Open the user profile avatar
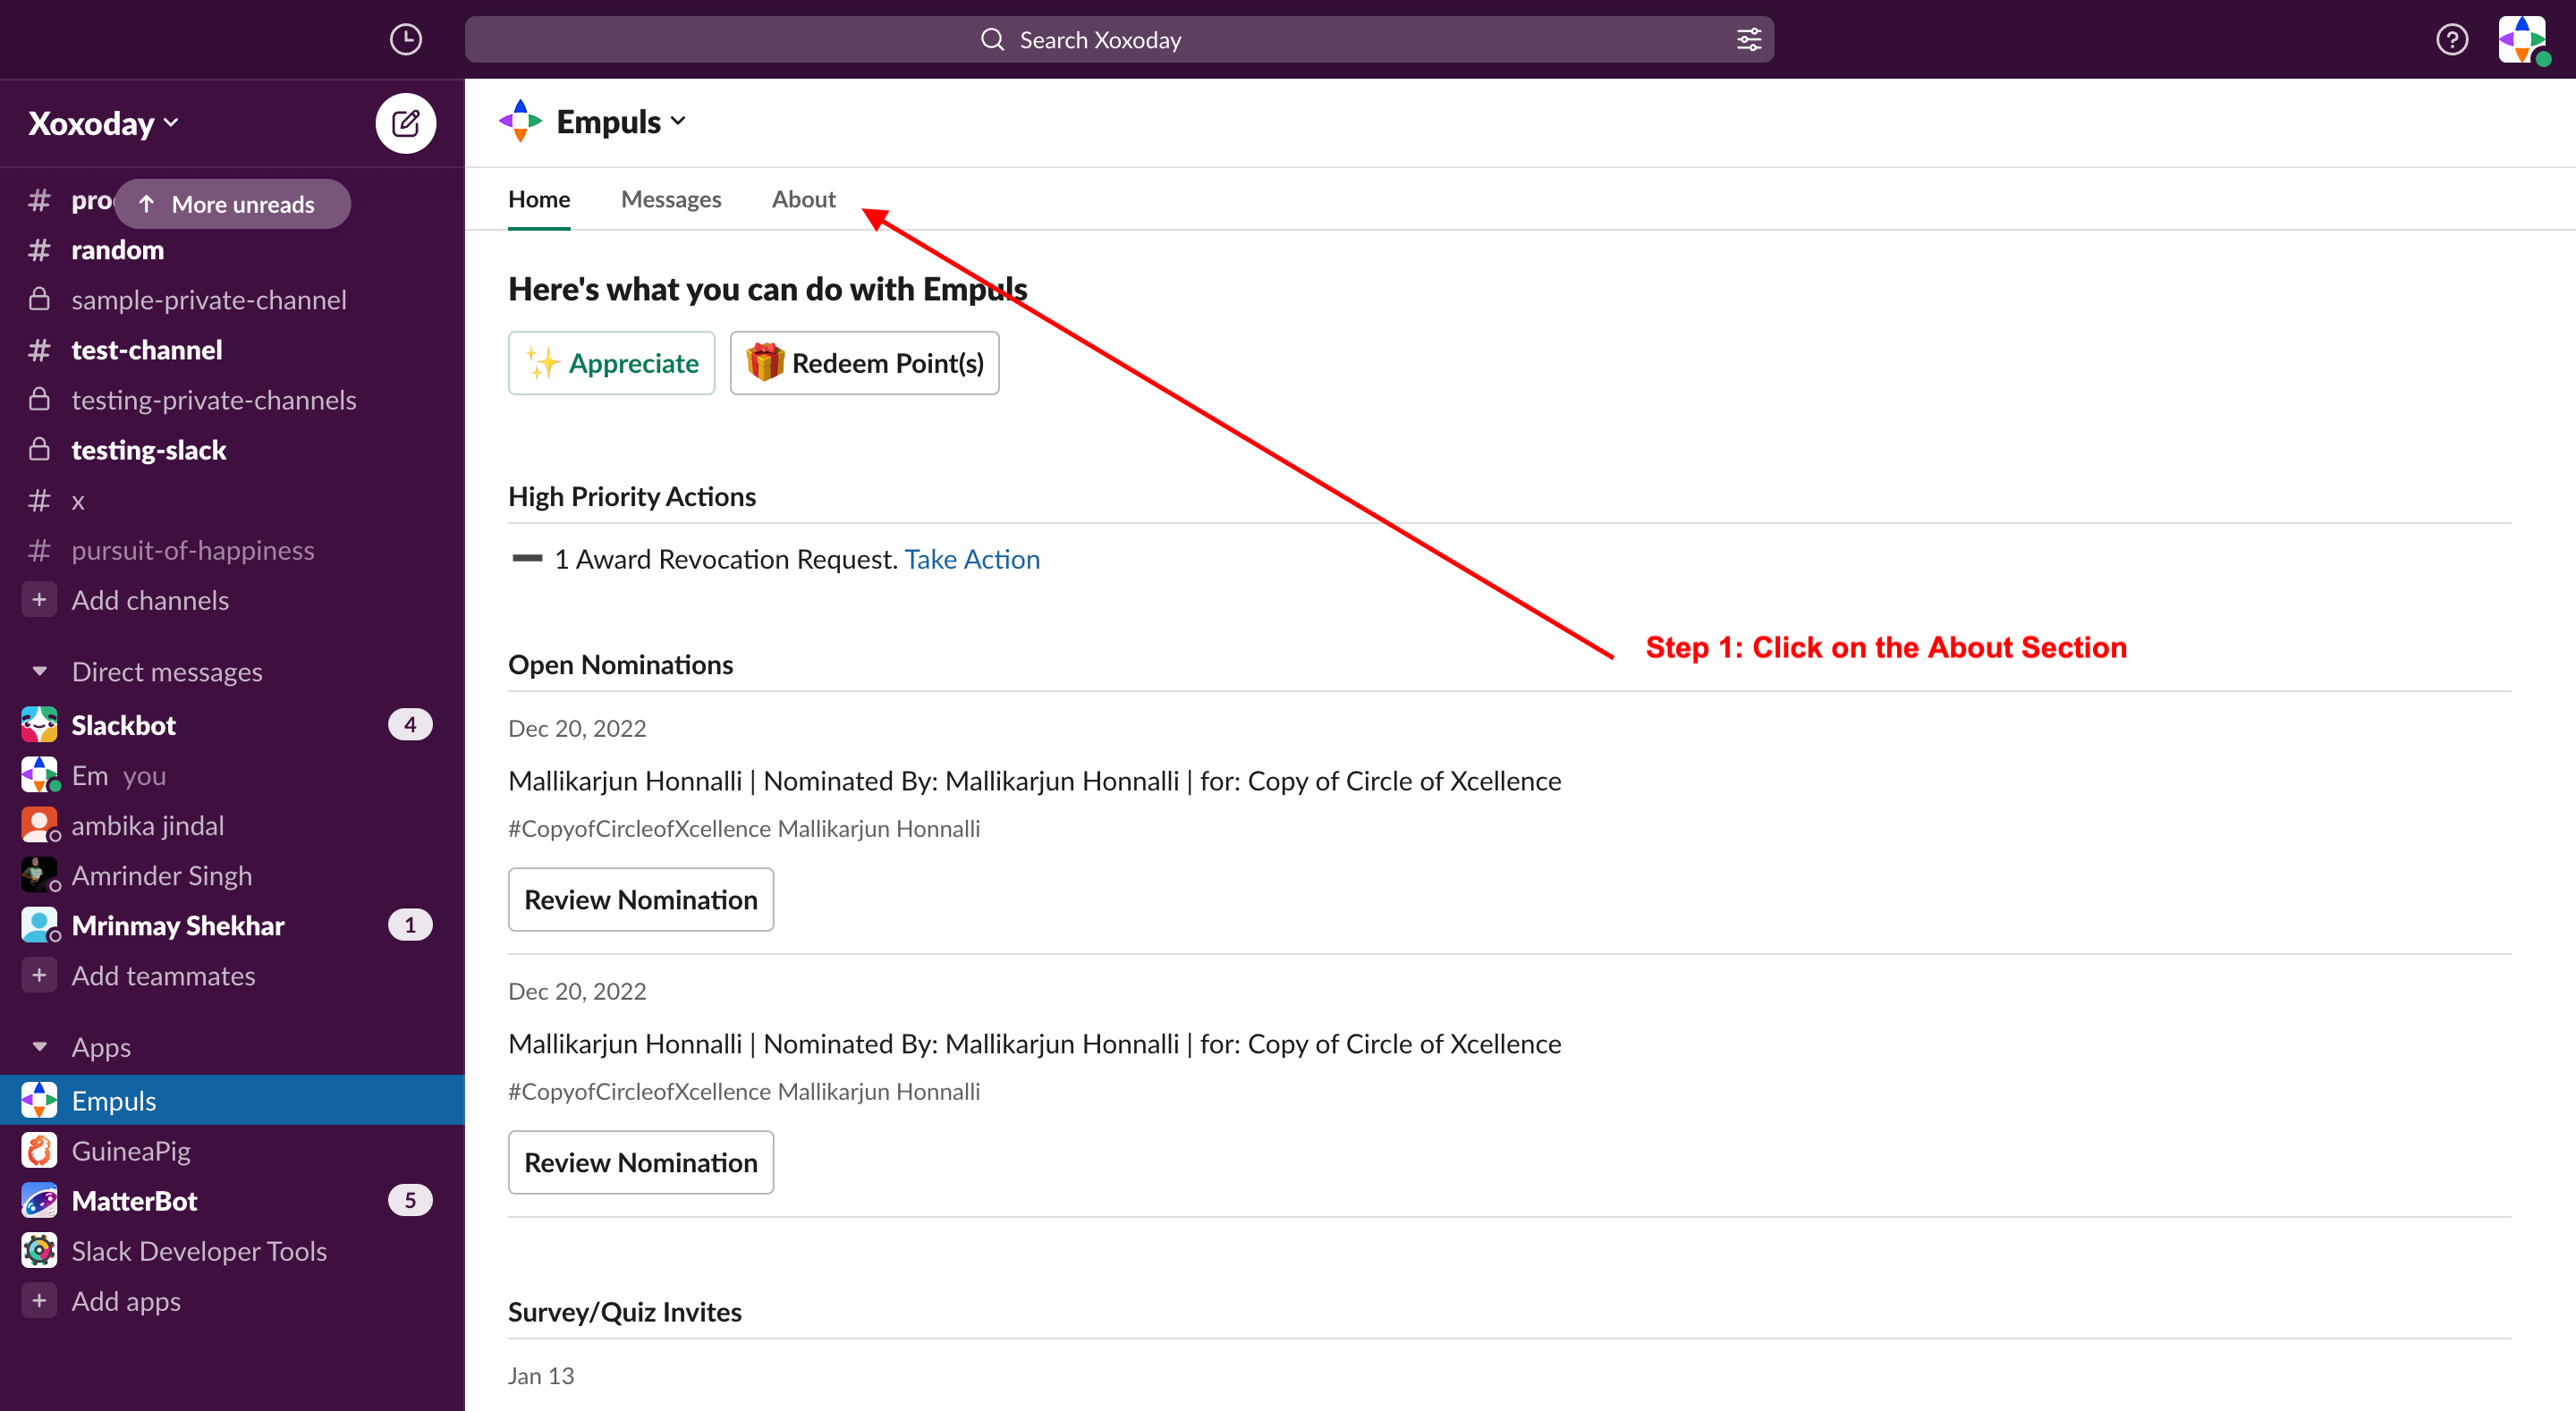Screen dimensions: 2576x1411 coord(2522,40)
